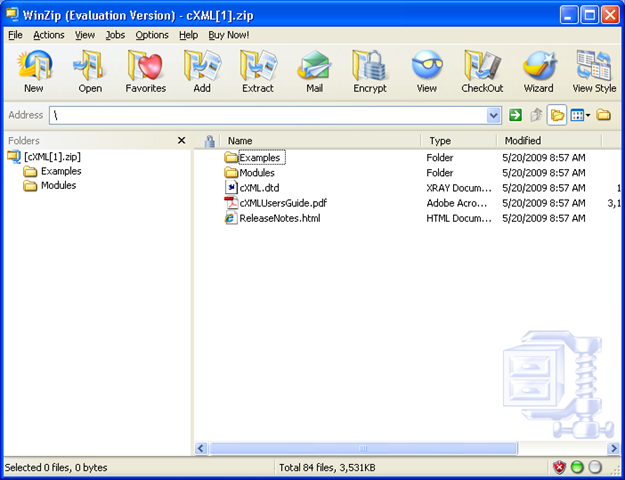Open the Favorites zip folders icon
625x480 pixels.
tap(145, 71)
